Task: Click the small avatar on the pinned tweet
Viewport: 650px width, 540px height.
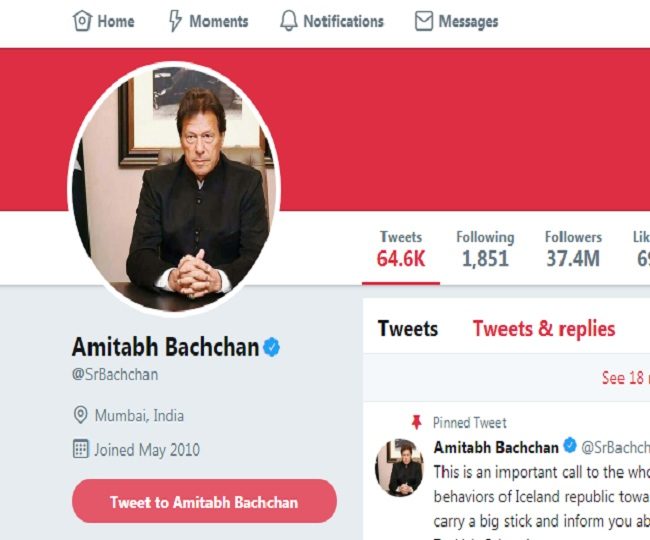Action: [x=399, y=466]
